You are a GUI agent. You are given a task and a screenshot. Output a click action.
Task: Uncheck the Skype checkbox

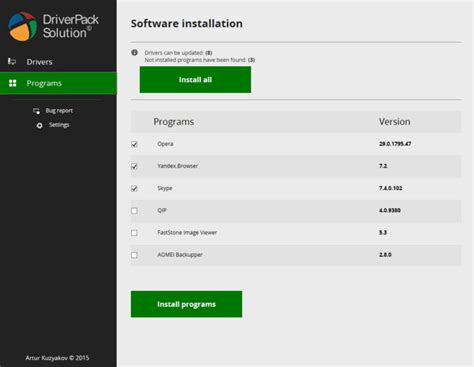pyautogui.click(x=134, y=188)
